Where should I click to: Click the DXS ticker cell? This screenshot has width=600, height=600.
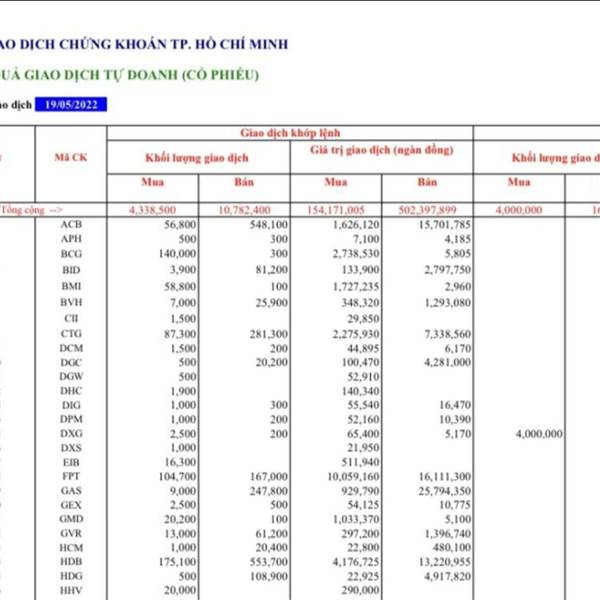[71, 448]
